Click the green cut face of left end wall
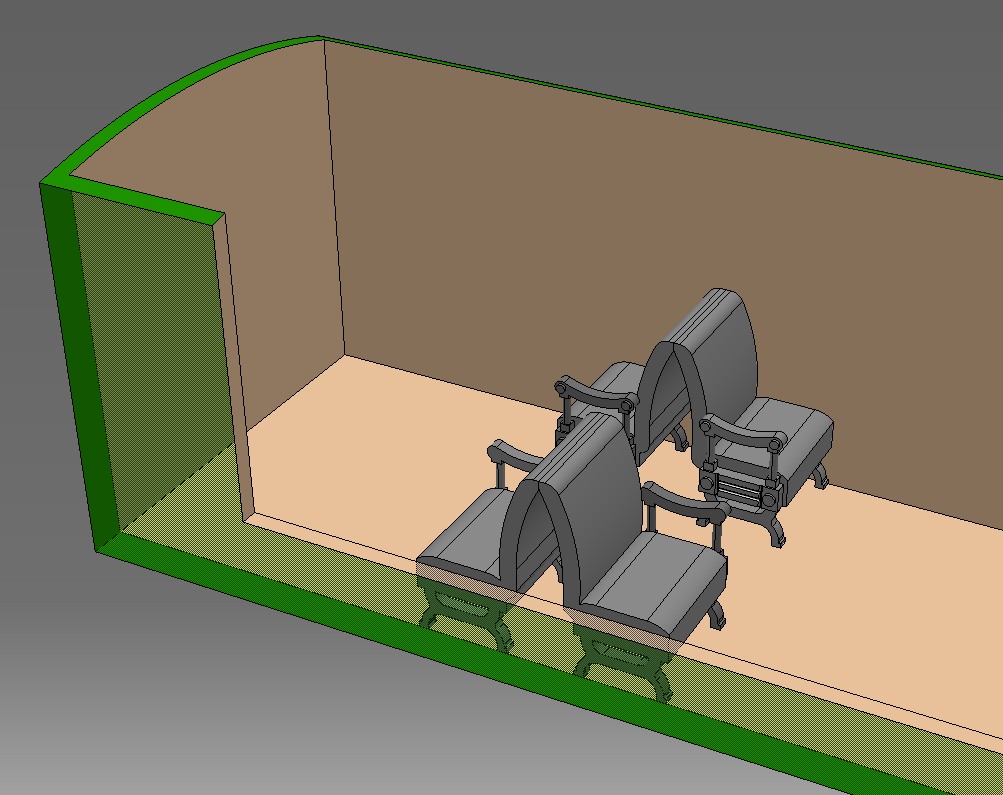Screen dimensions: 1003x795 point(68,360)
